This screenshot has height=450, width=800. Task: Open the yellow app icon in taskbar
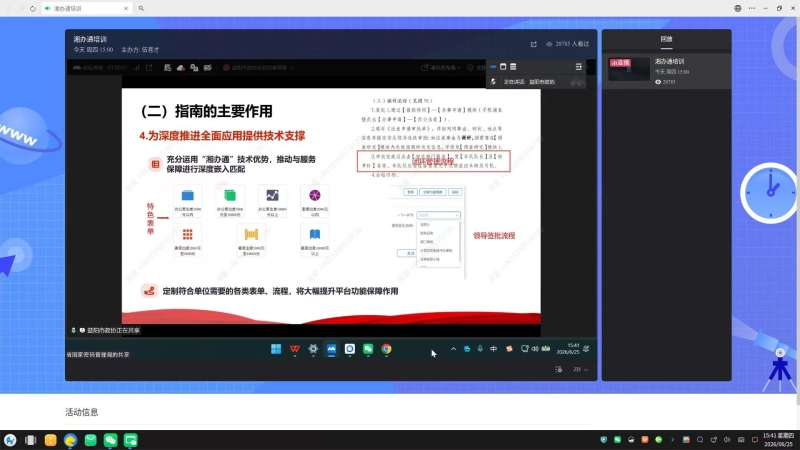click(x=51, y=440)
